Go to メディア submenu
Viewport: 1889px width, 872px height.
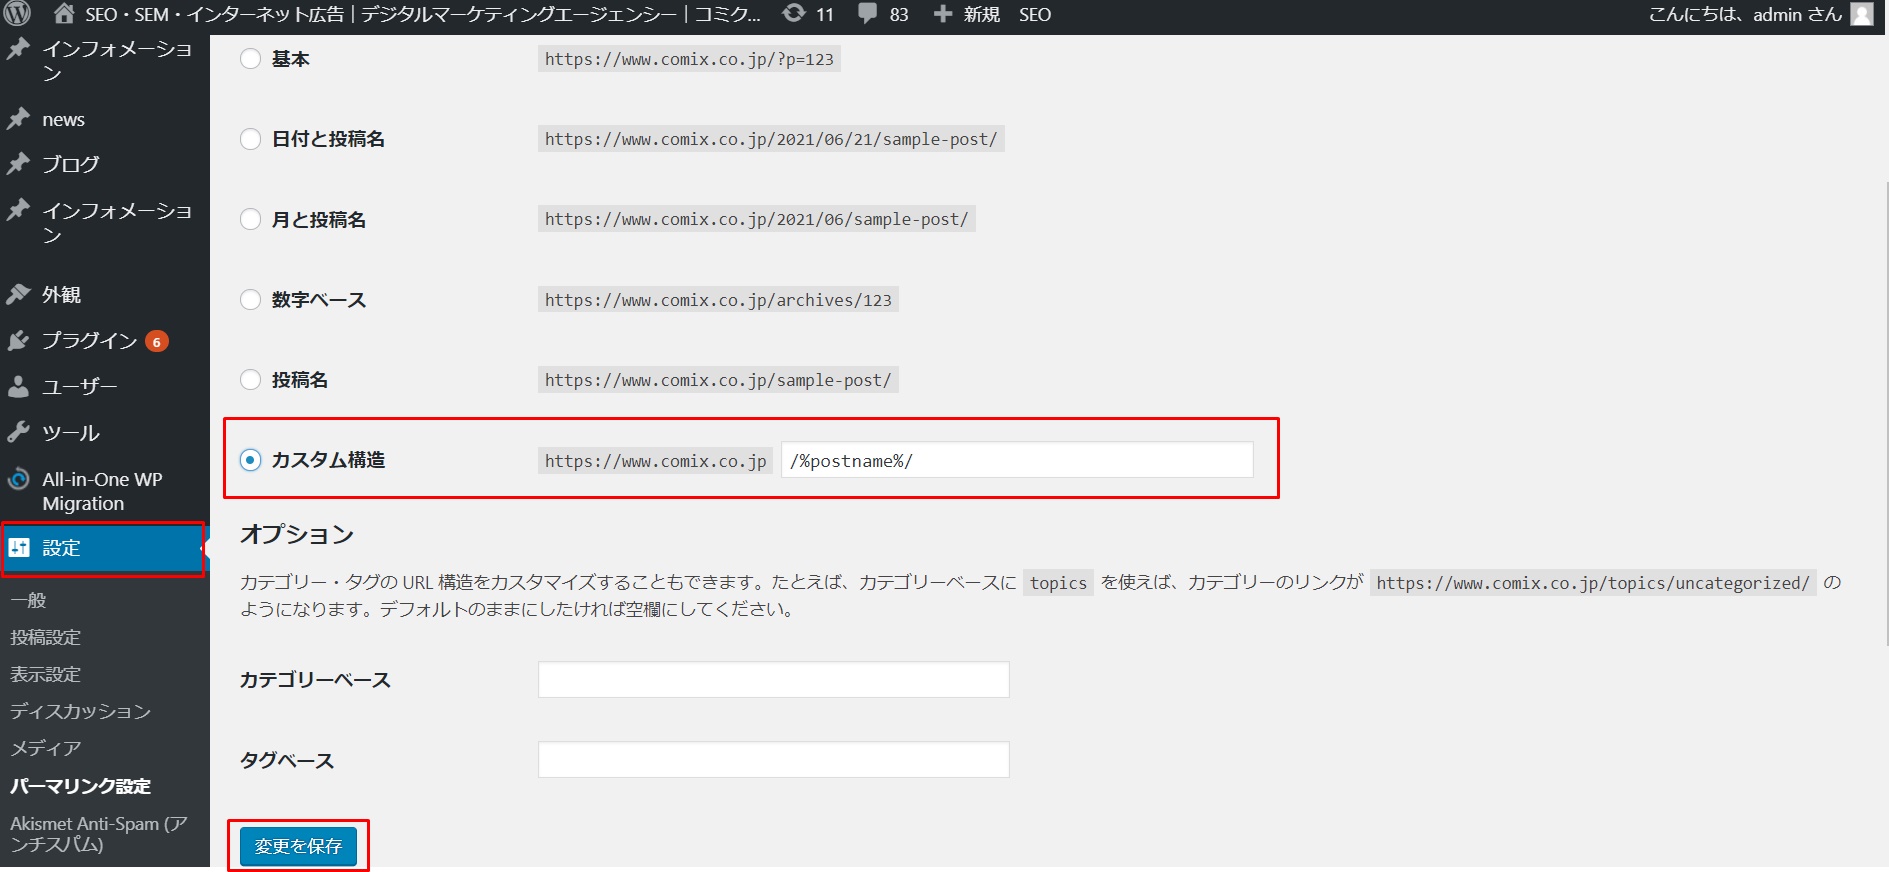[45, 748]
